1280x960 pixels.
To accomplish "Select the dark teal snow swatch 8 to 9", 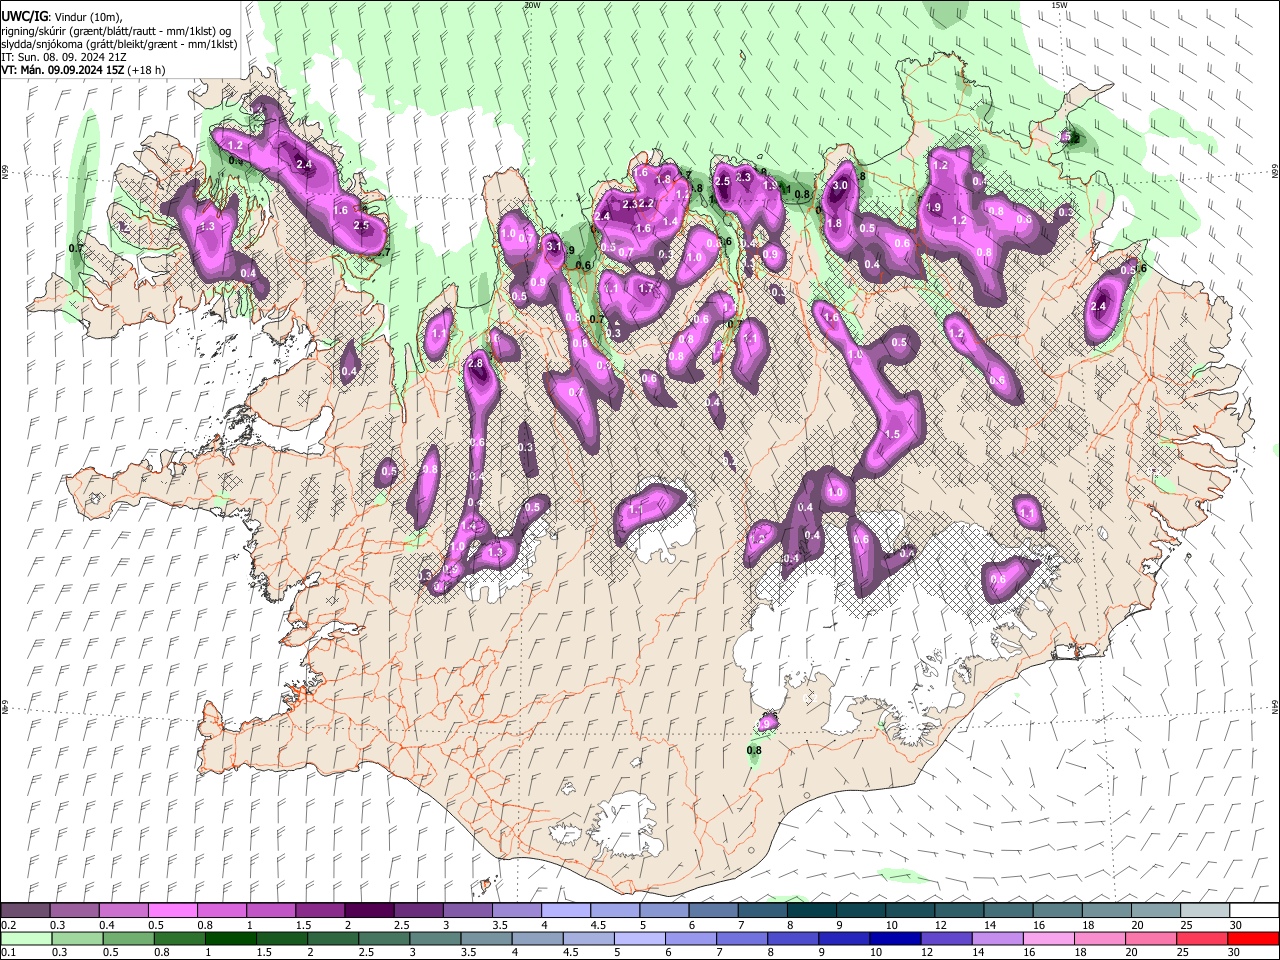I will [x=810, y=911].
